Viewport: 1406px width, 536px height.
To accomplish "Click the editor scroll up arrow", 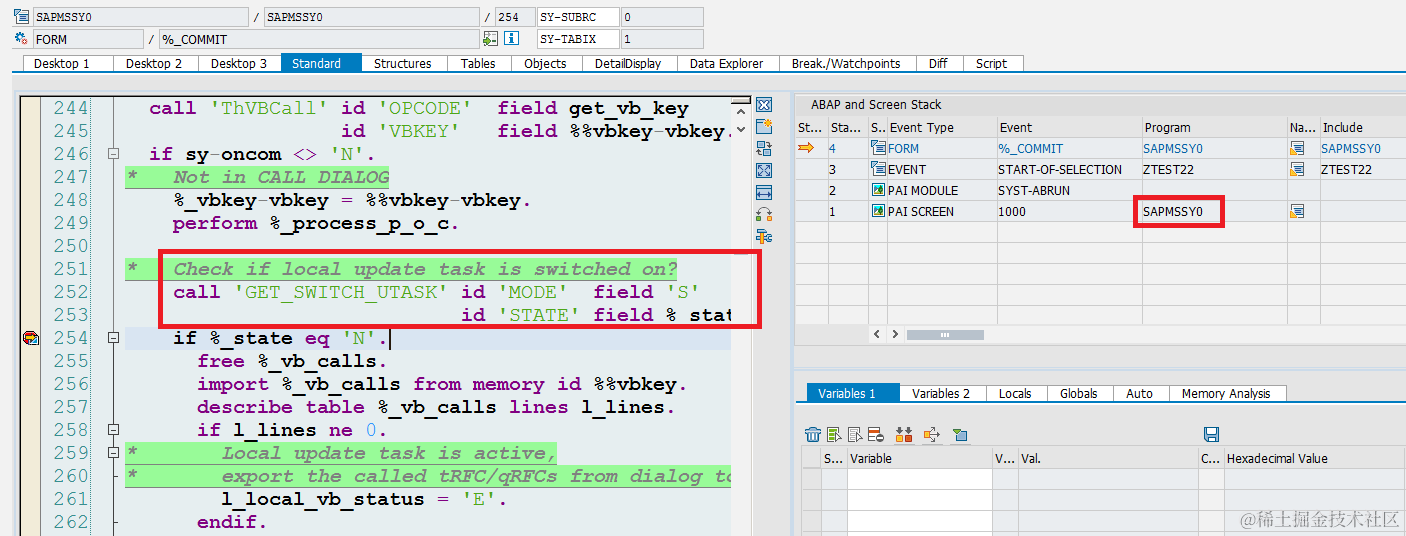I will click(x=740, y=111).
